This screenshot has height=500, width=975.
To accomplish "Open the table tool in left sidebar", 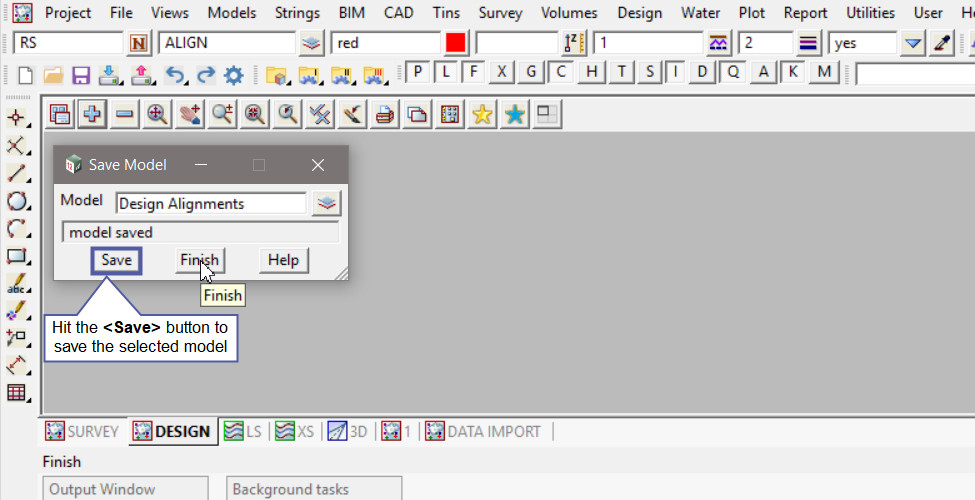I will (16, 392).
